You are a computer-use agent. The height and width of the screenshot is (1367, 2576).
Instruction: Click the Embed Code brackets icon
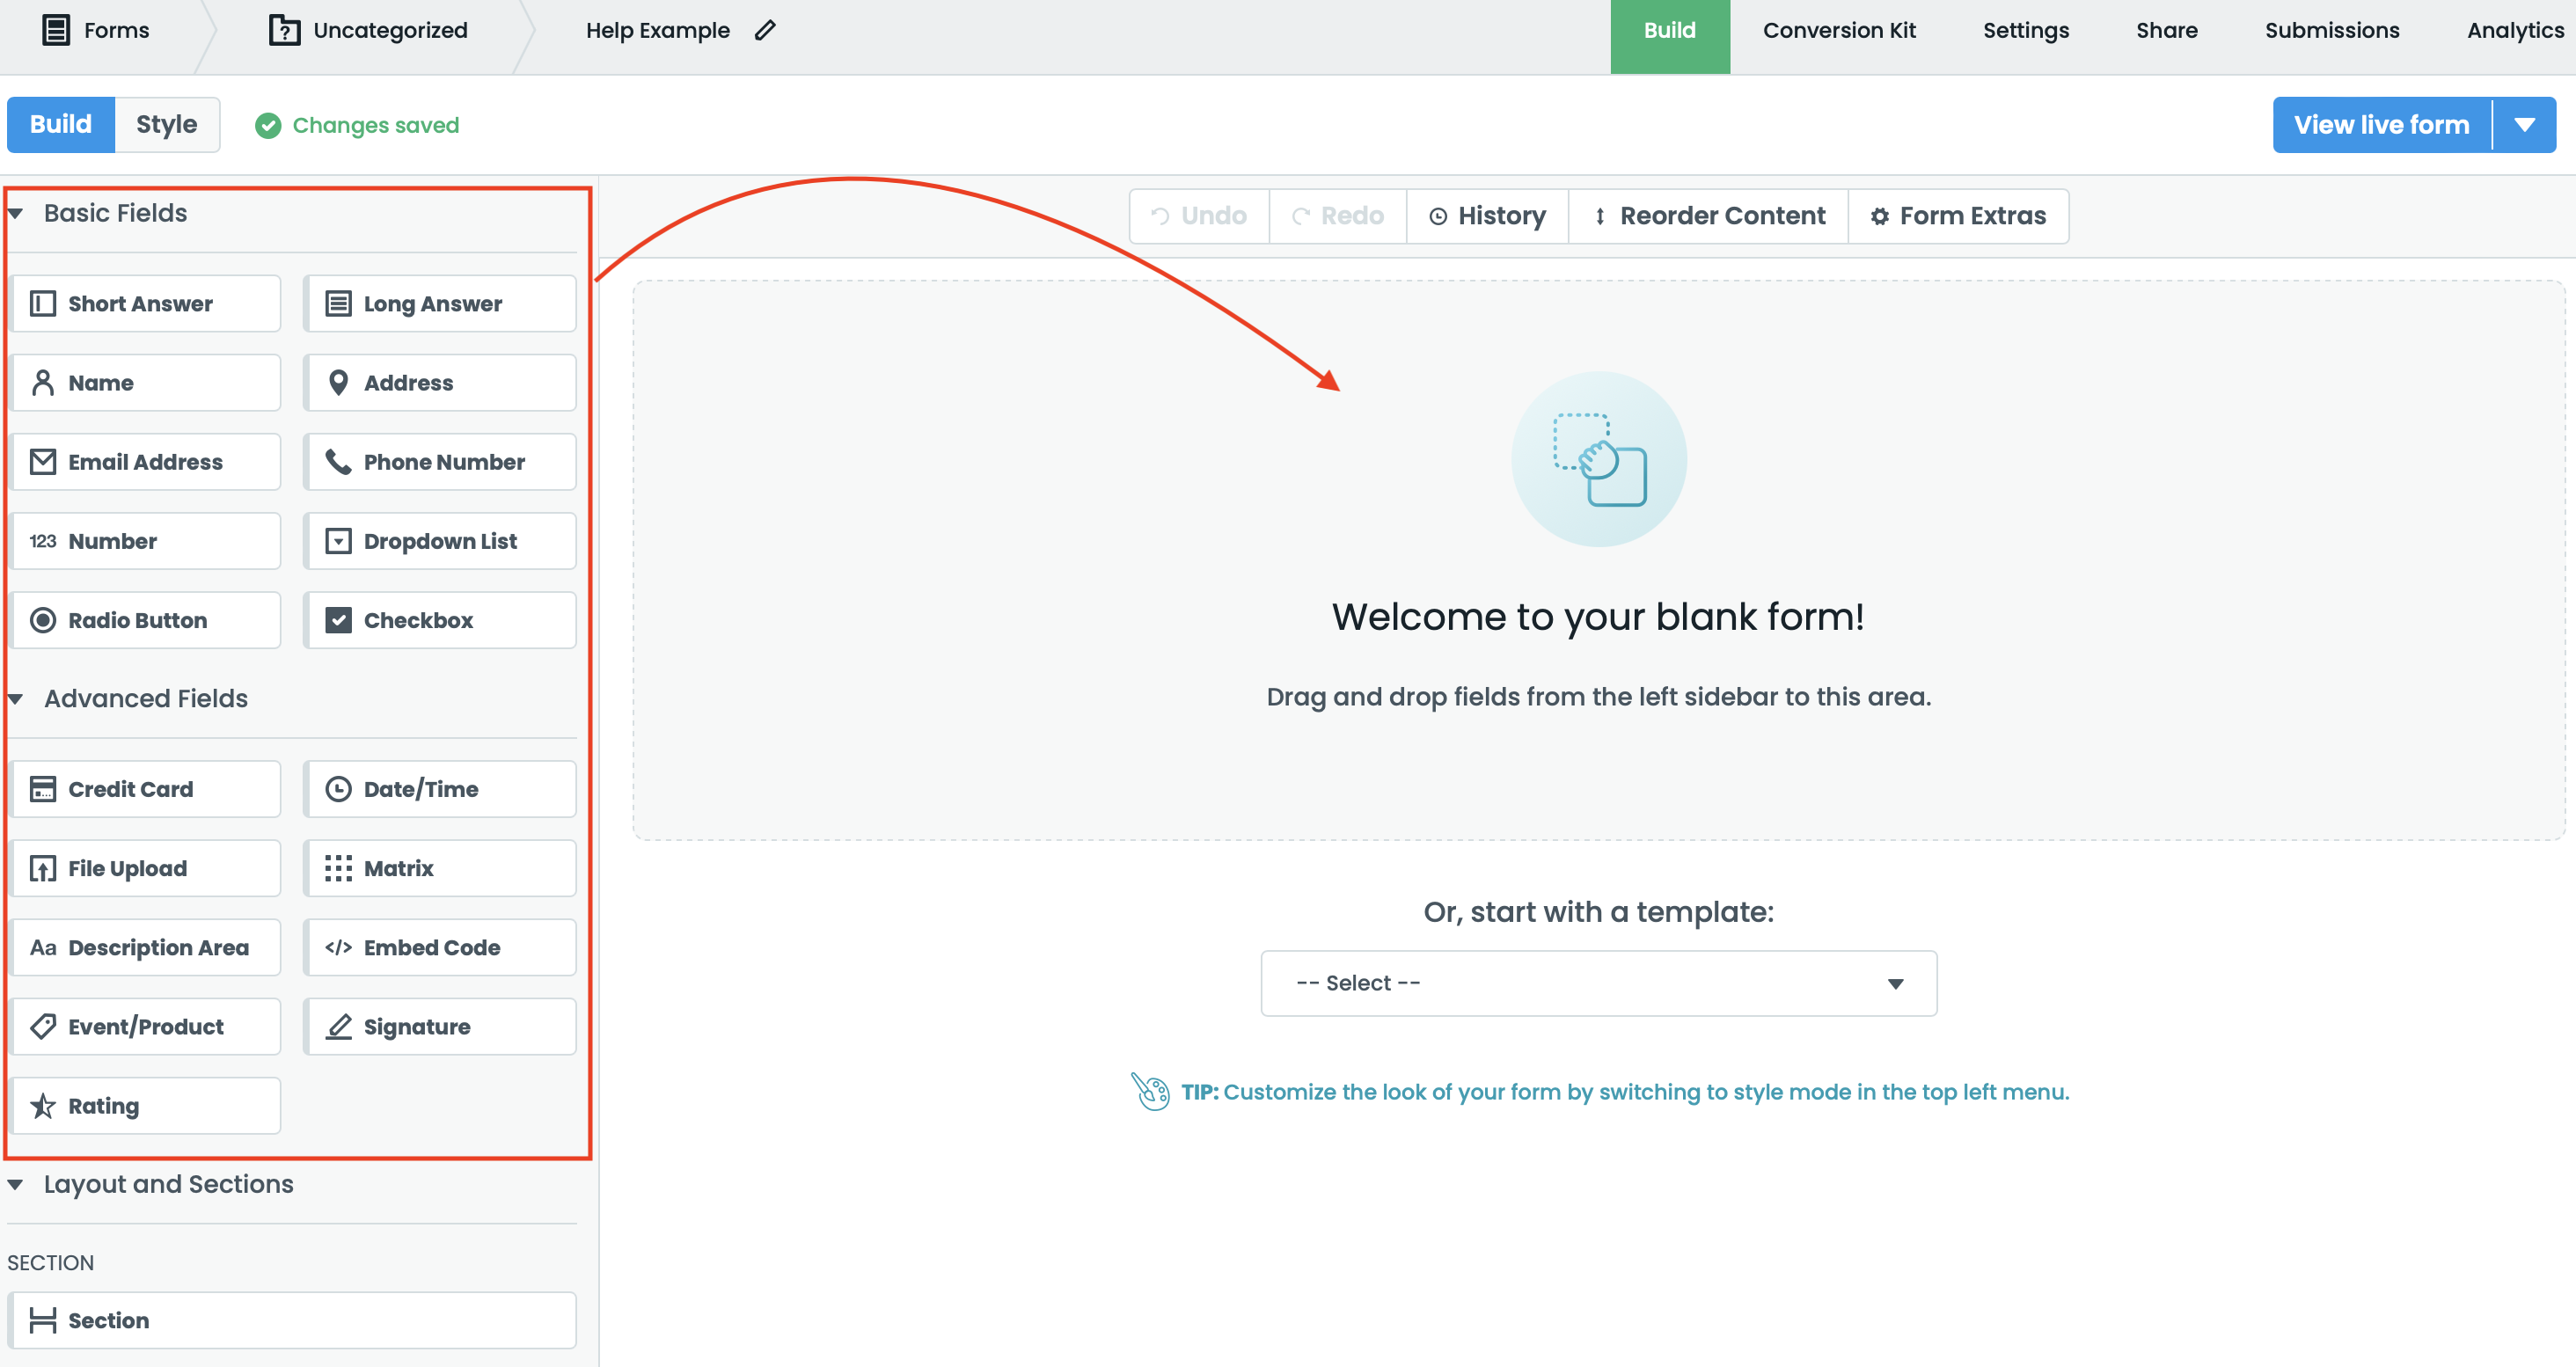pyautogui.click(x=339, y=947)
